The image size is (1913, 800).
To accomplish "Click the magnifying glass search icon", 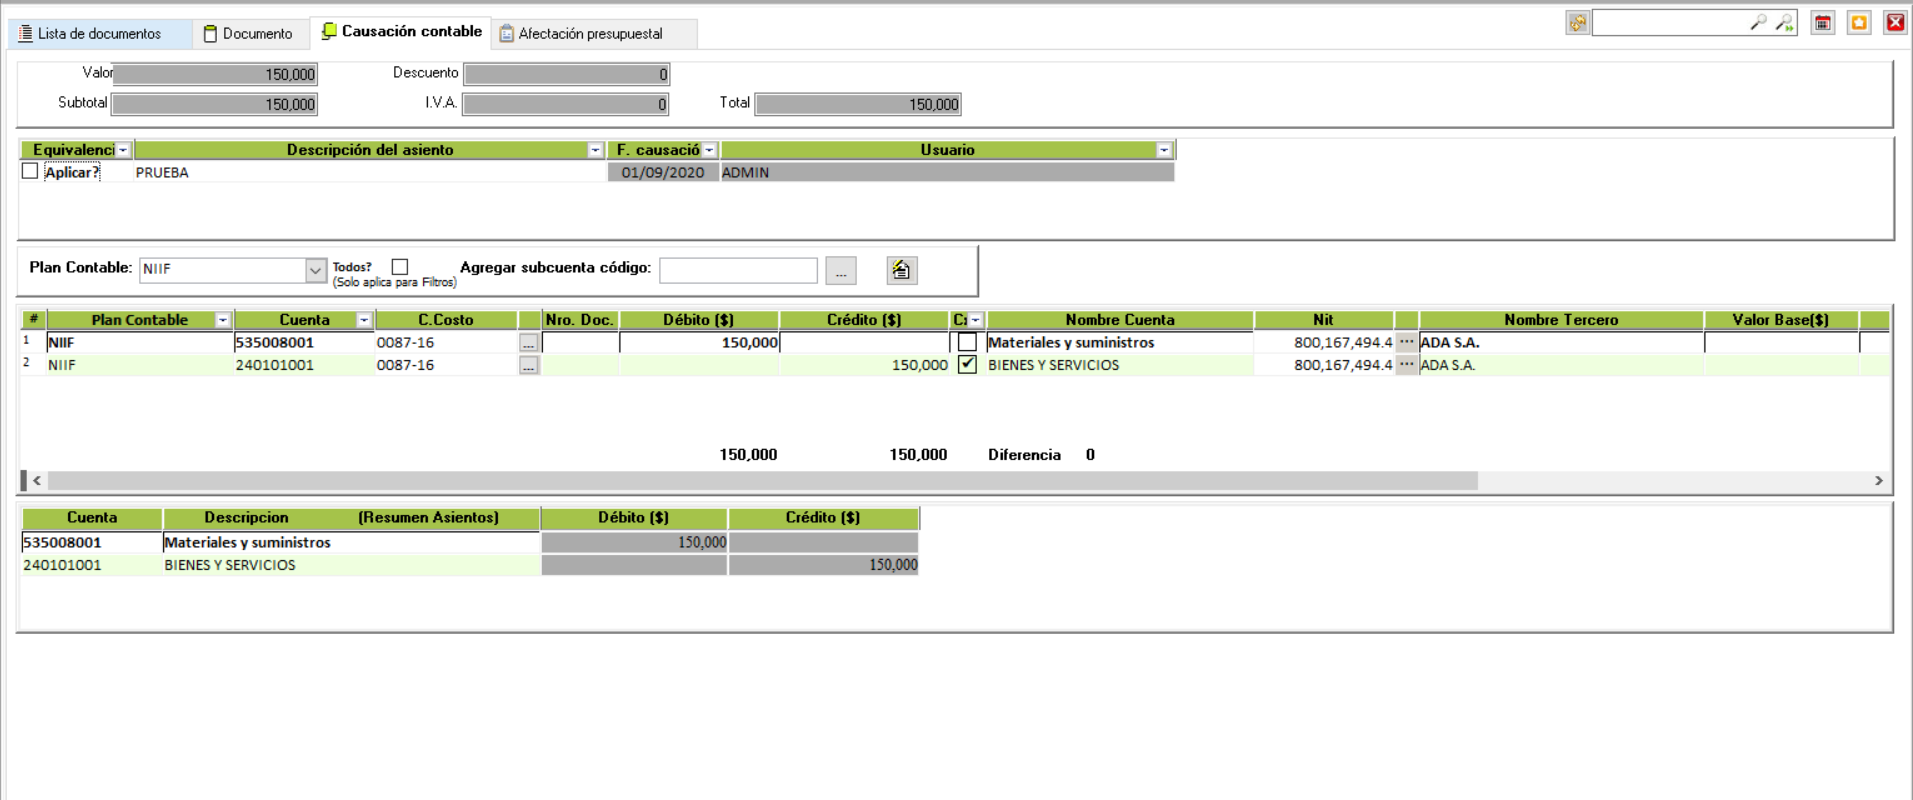I will (x=1757, y=23).
